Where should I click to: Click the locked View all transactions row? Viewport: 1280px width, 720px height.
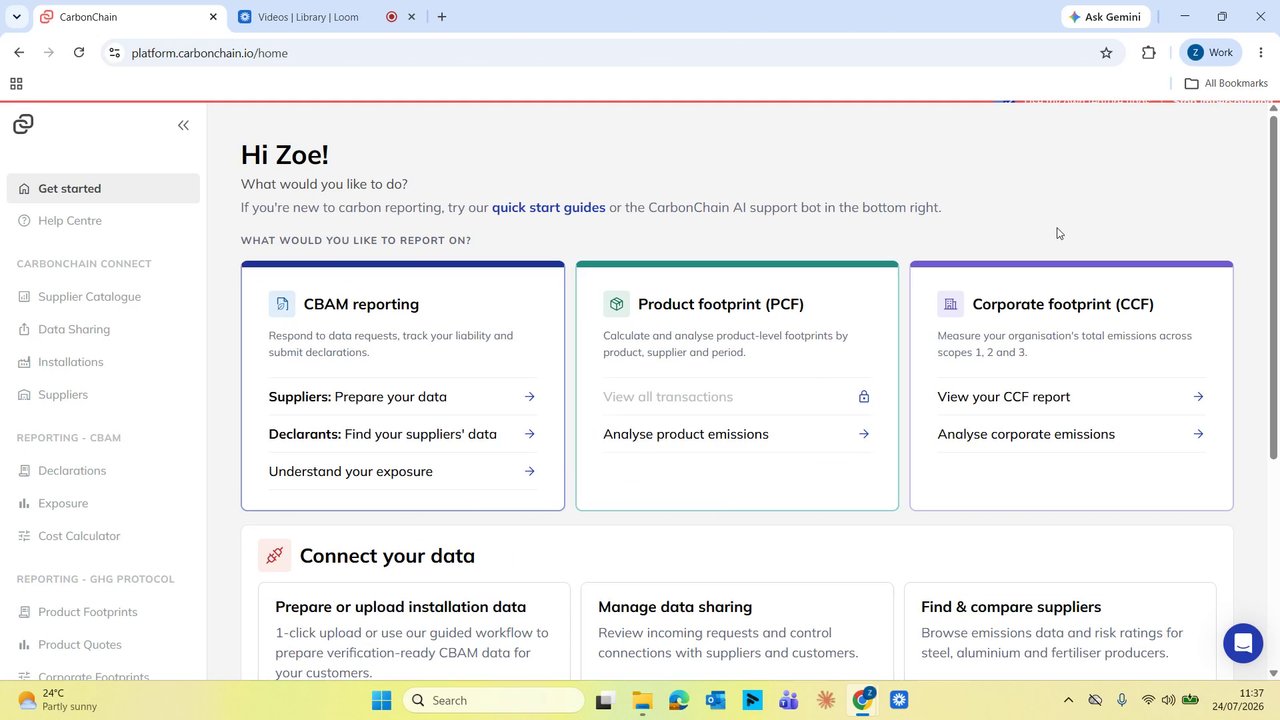coord(737,397)
